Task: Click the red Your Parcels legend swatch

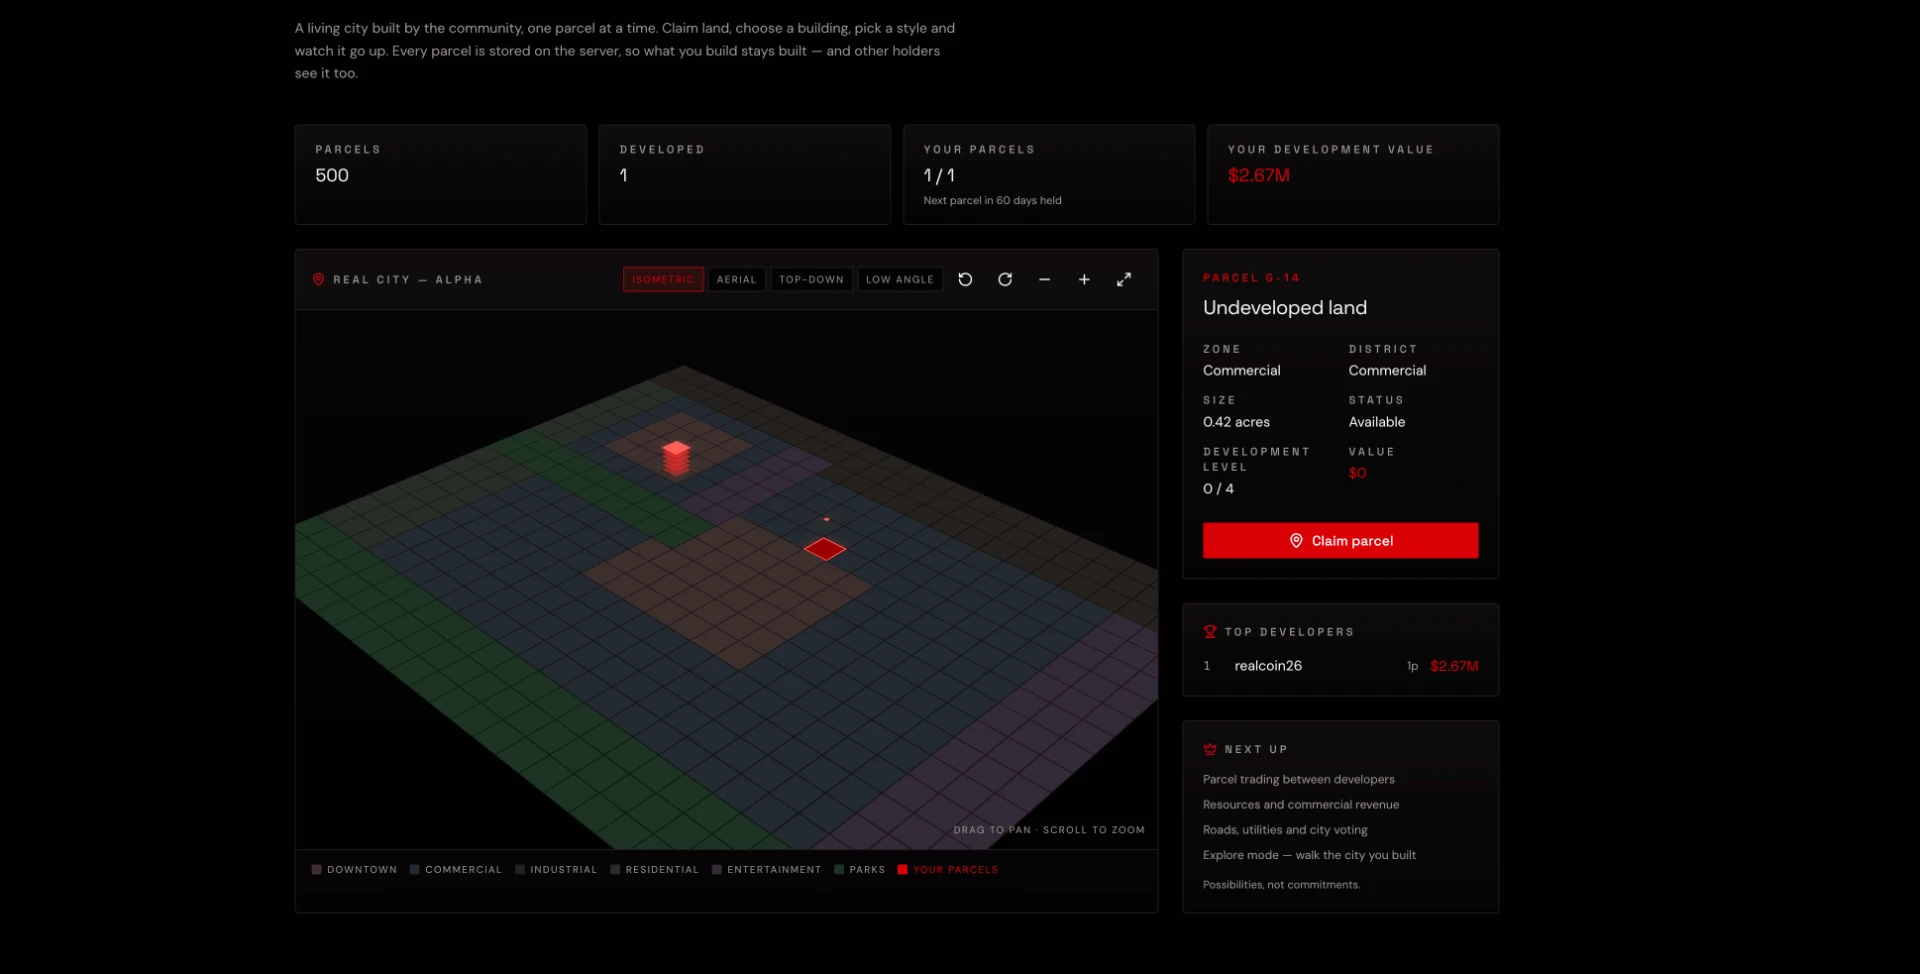Action: tap(902, 870)
